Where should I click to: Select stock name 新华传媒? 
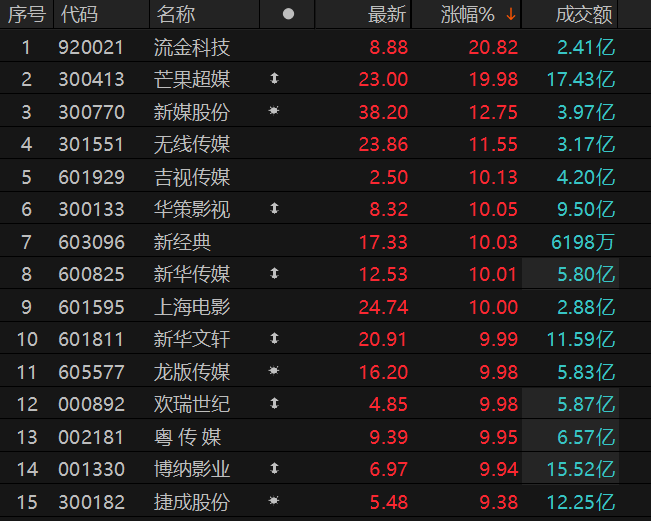[192, 274]
